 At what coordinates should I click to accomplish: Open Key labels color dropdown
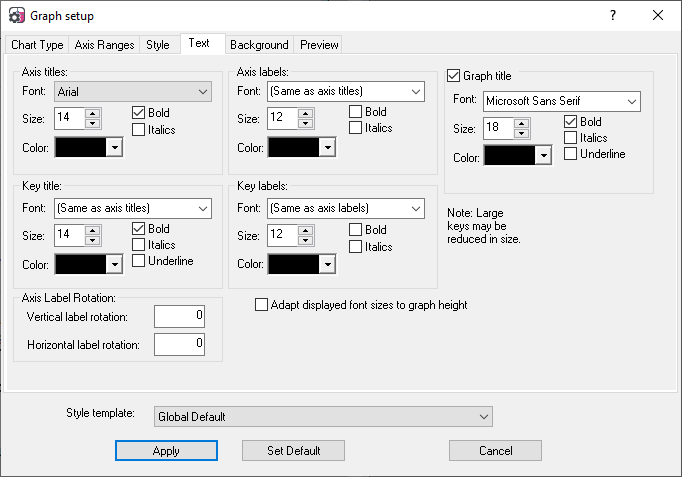(328, 264)
